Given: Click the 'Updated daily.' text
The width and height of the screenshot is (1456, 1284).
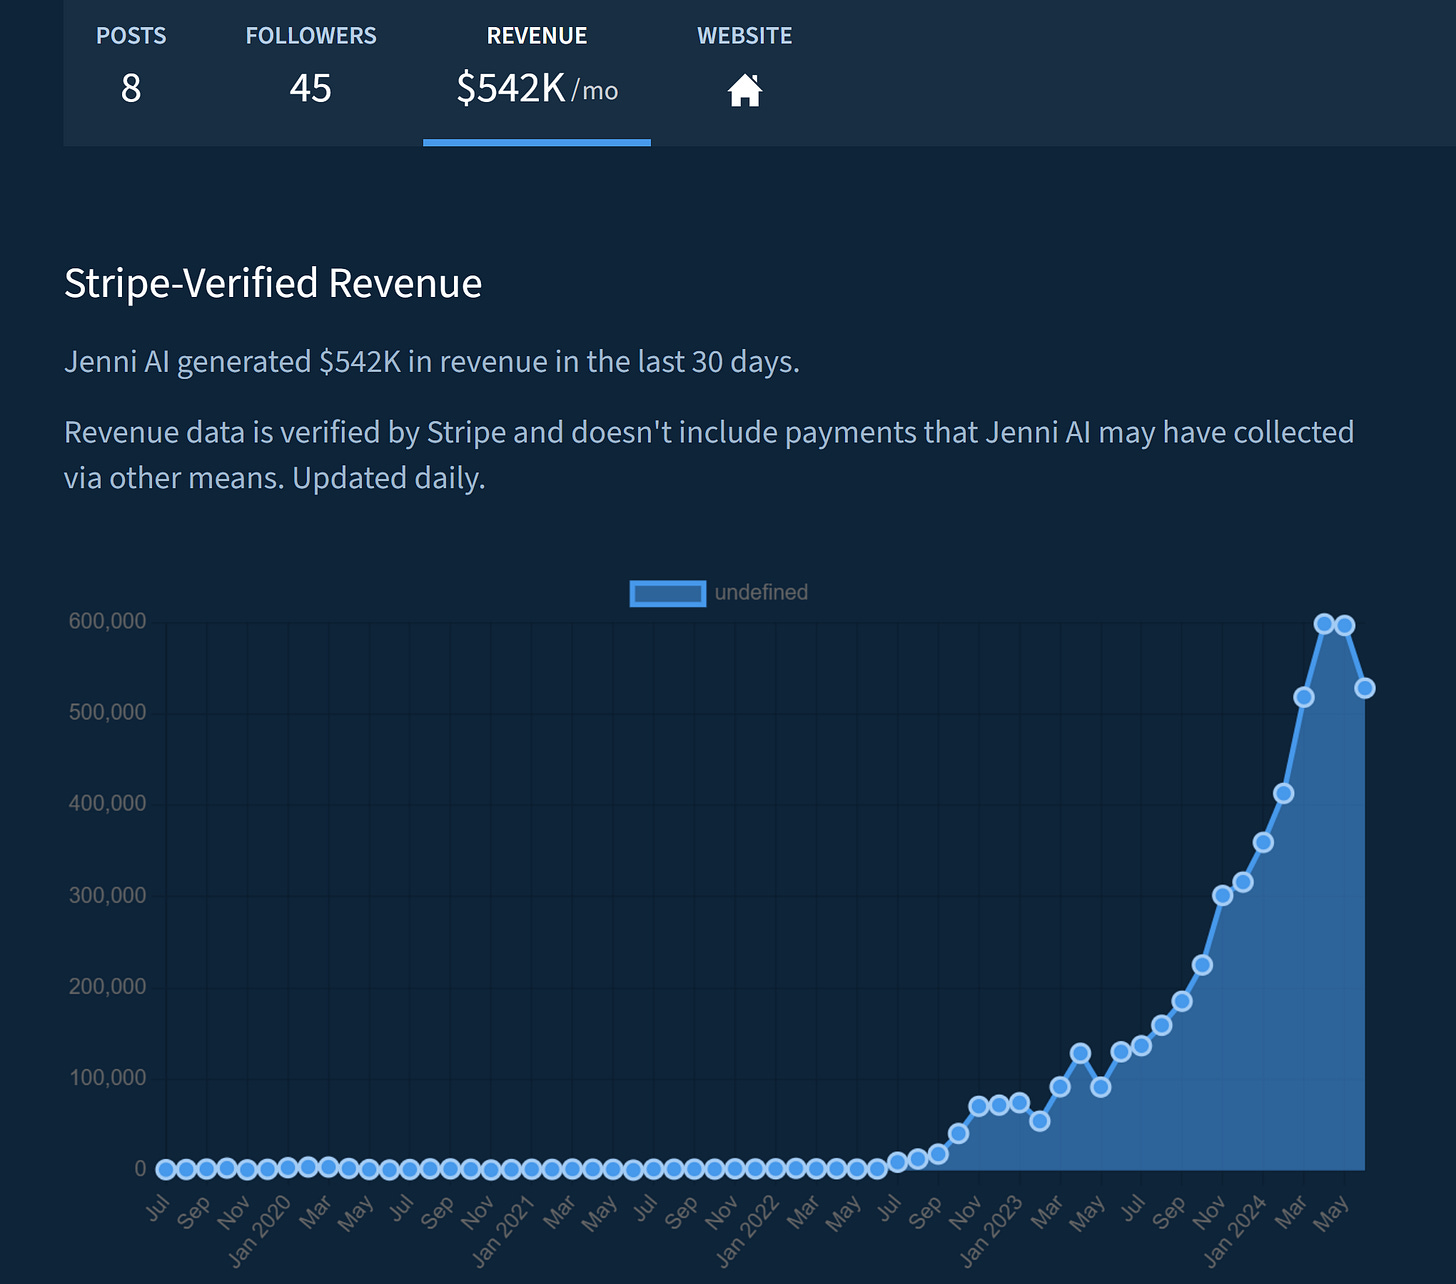Looking at the screenshot, I should coord(389,478).
